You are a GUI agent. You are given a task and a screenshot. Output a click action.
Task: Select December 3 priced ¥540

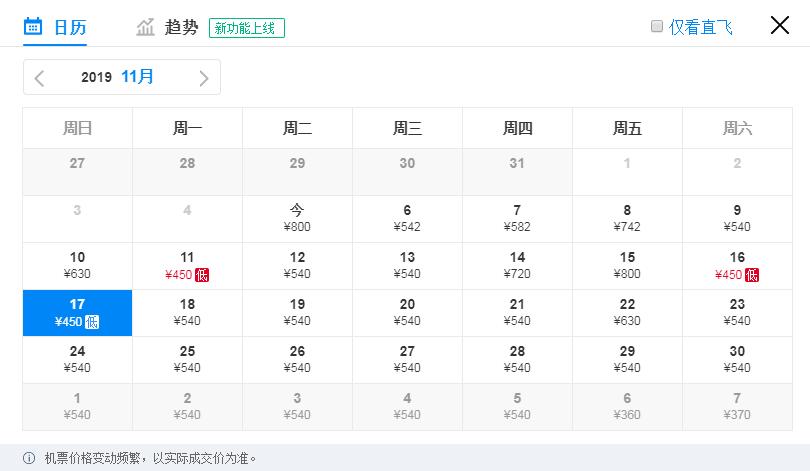coord(297,407)
